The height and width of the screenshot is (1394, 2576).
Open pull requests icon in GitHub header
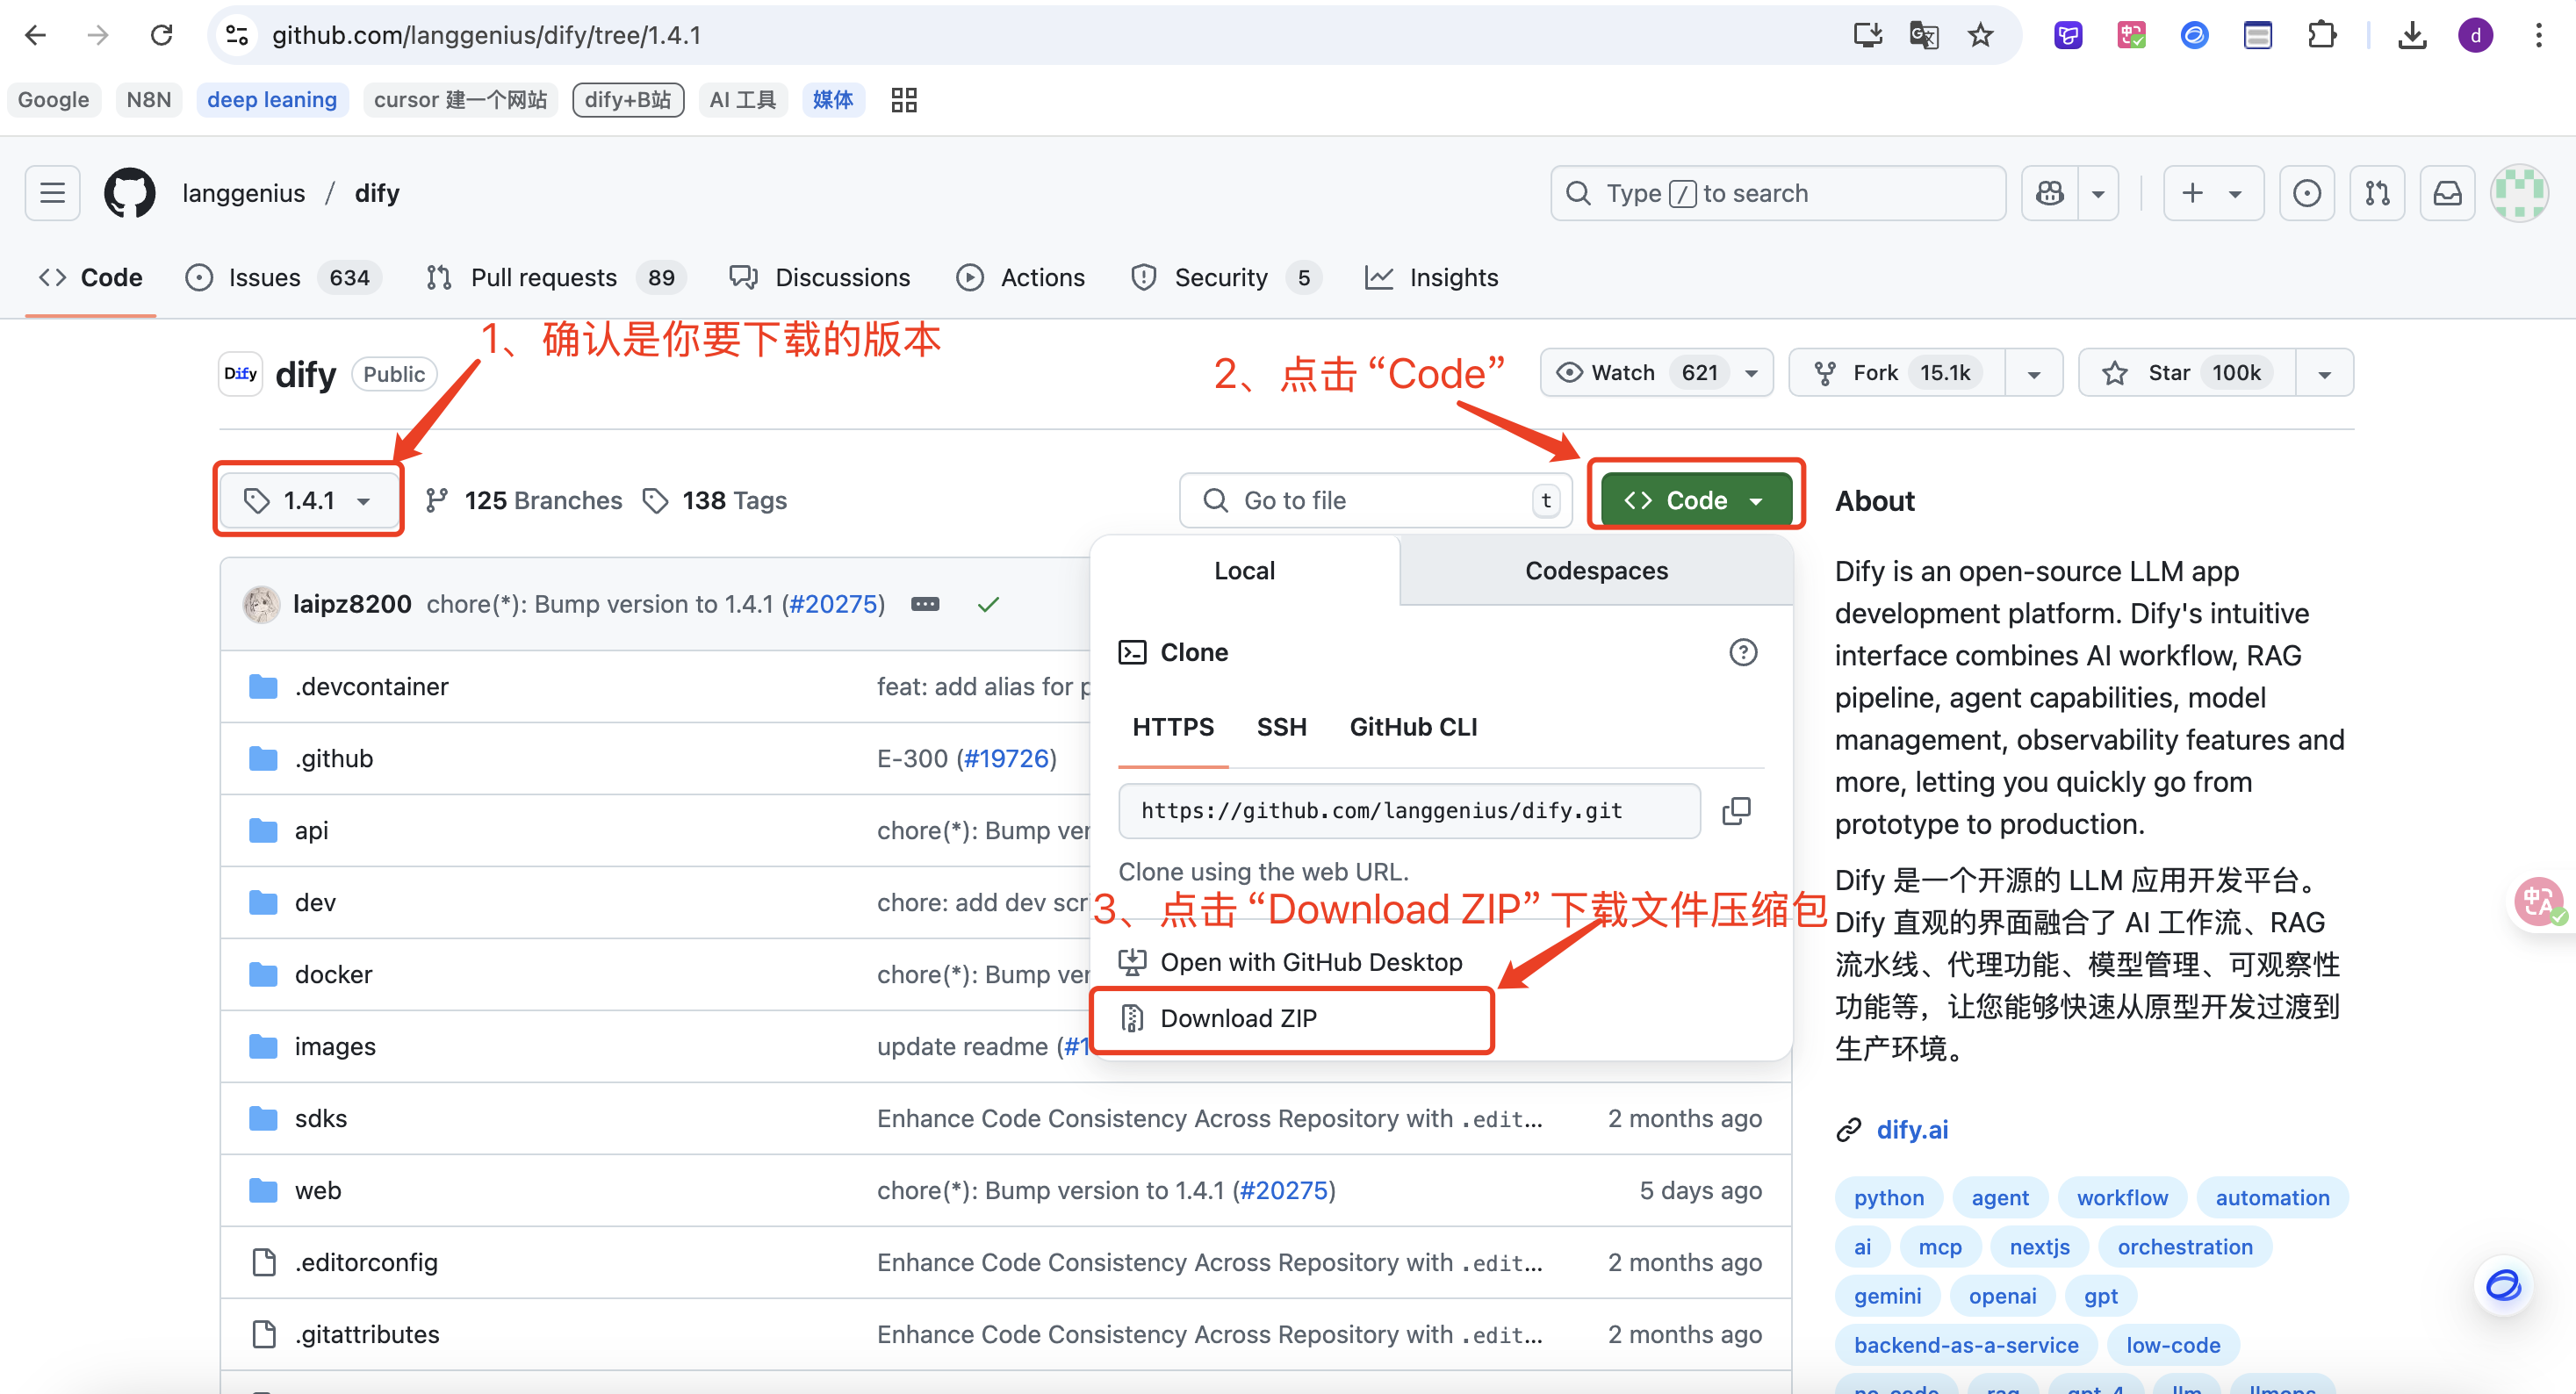point(2377,193)
